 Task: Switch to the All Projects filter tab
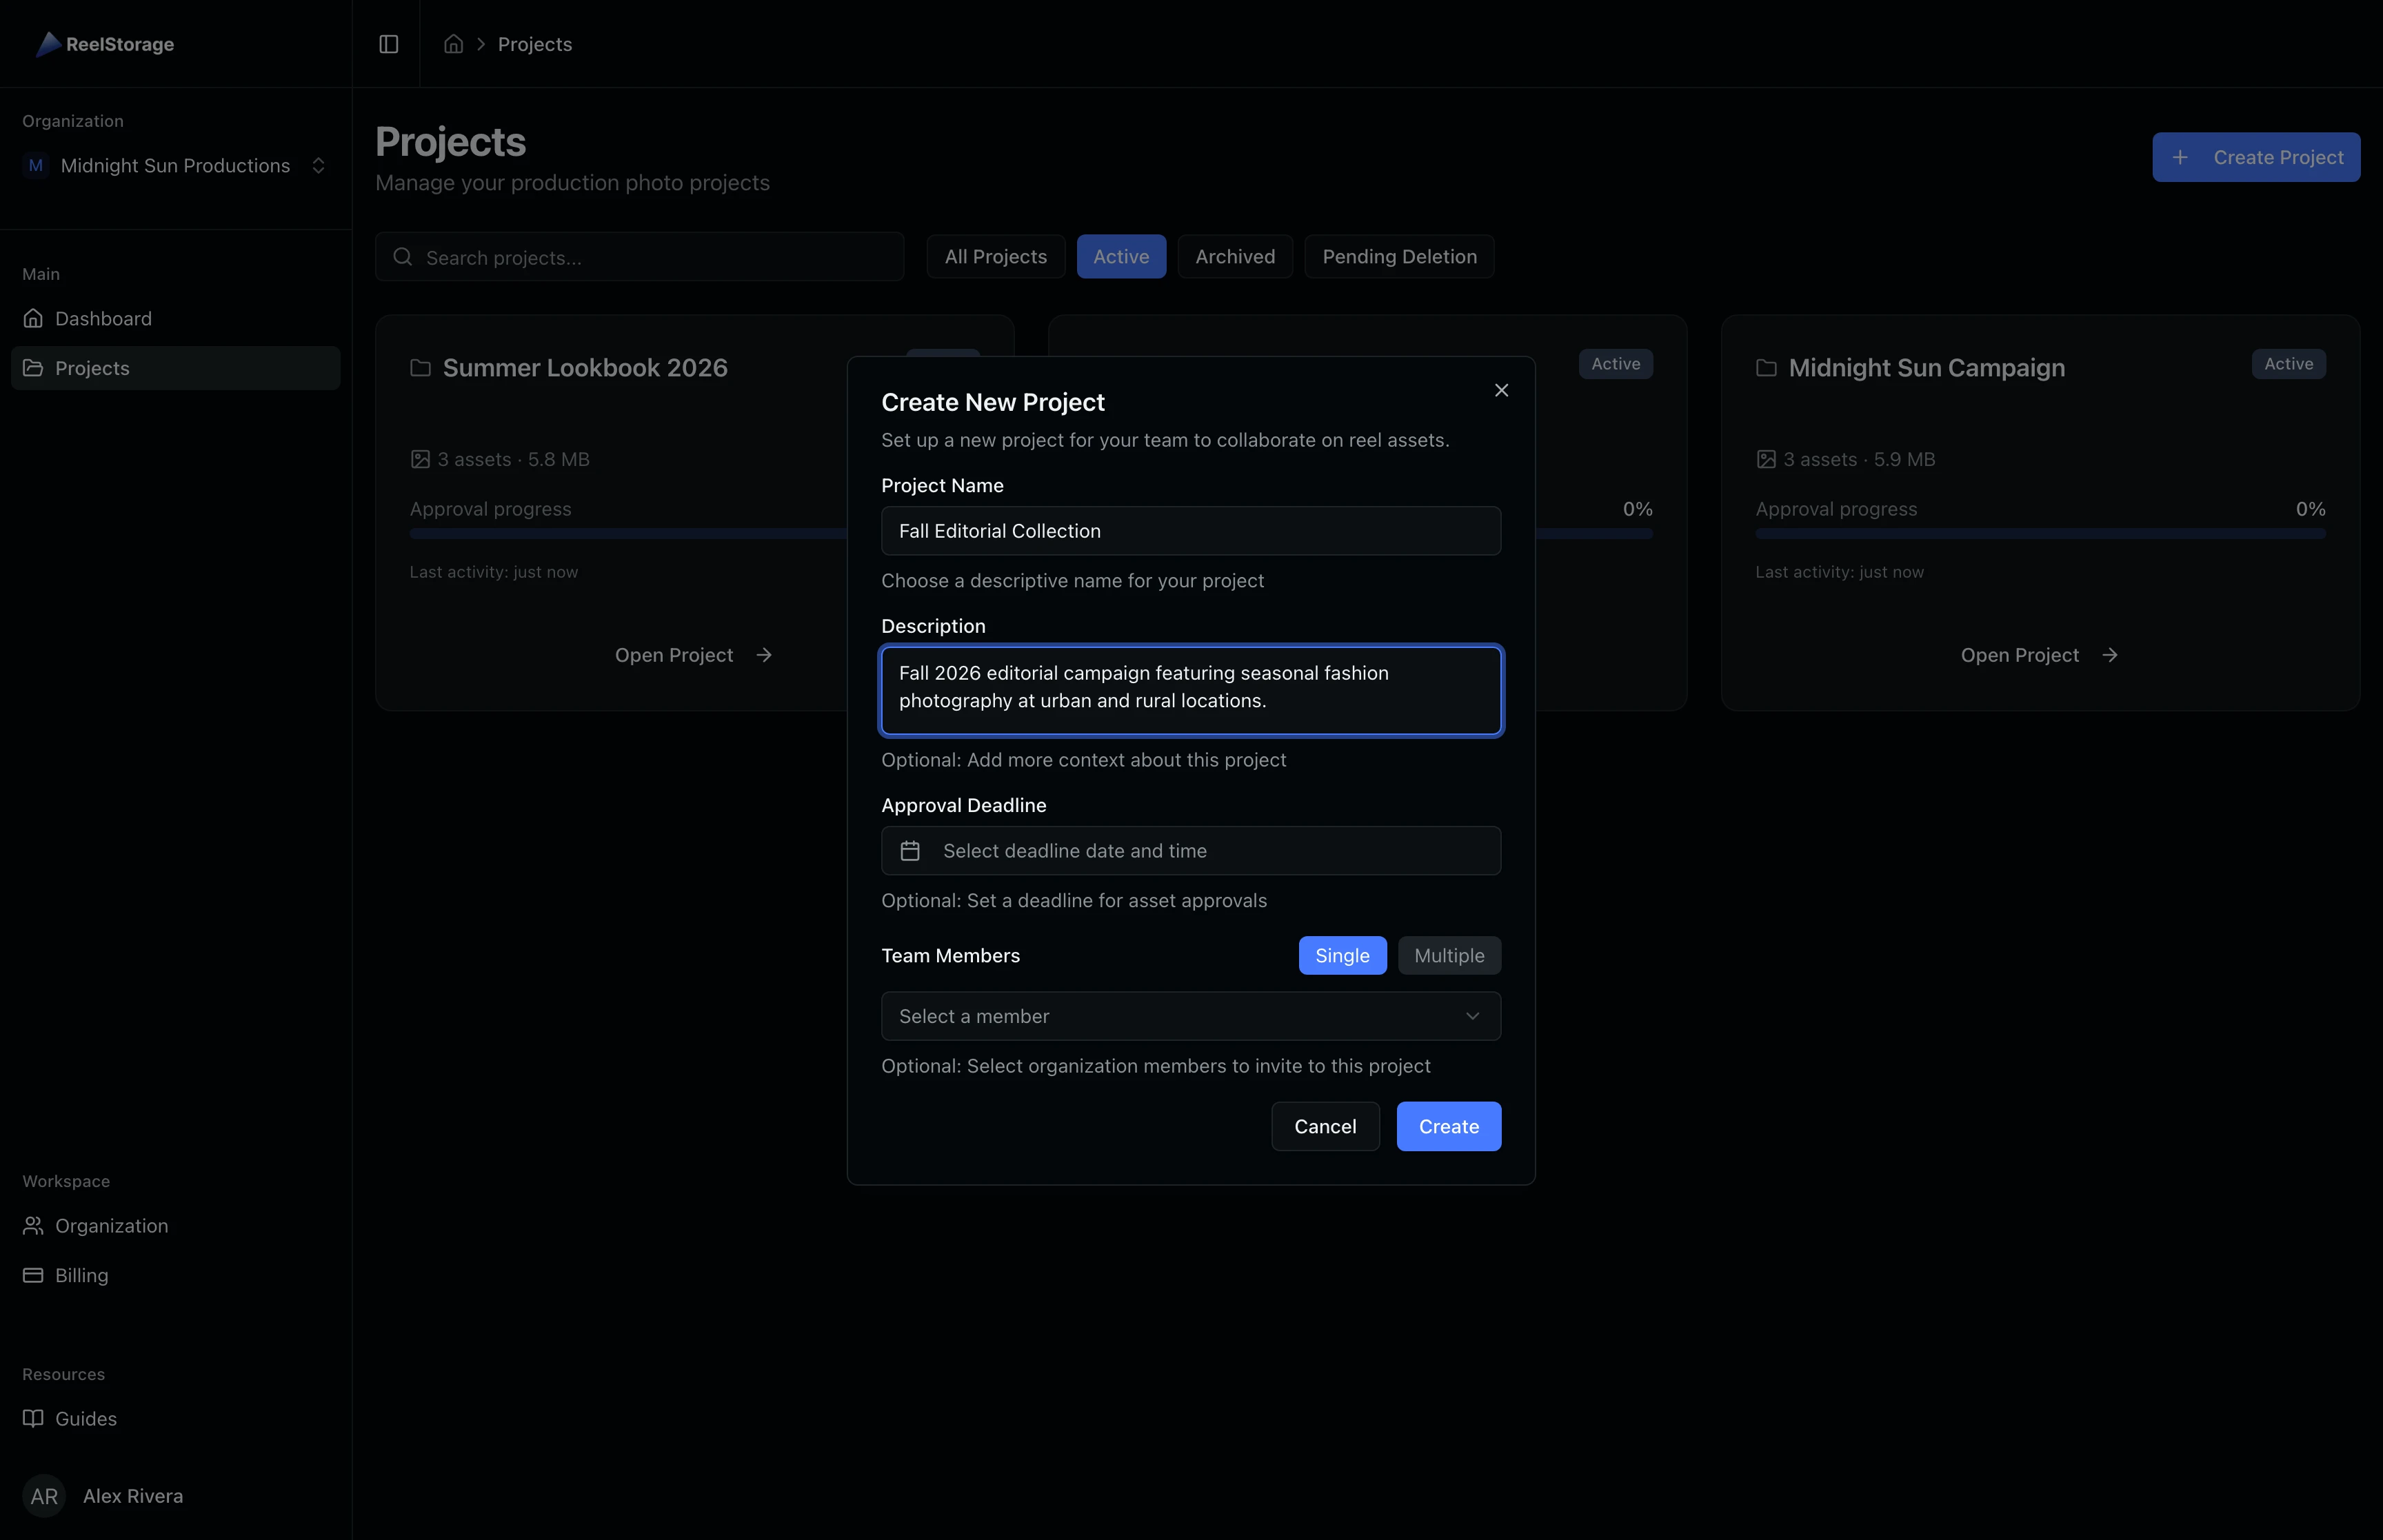click(995, 256)
